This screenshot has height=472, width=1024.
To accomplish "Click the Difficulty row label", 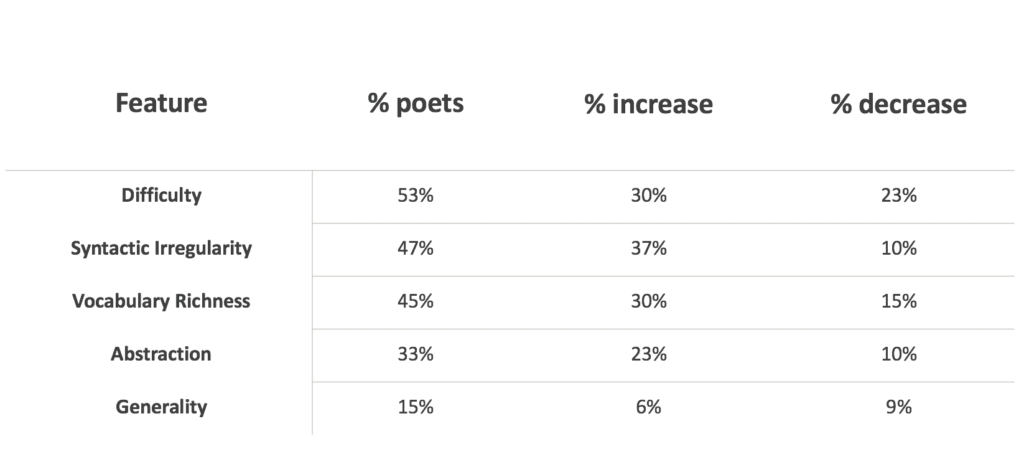I will pos(161,195).
